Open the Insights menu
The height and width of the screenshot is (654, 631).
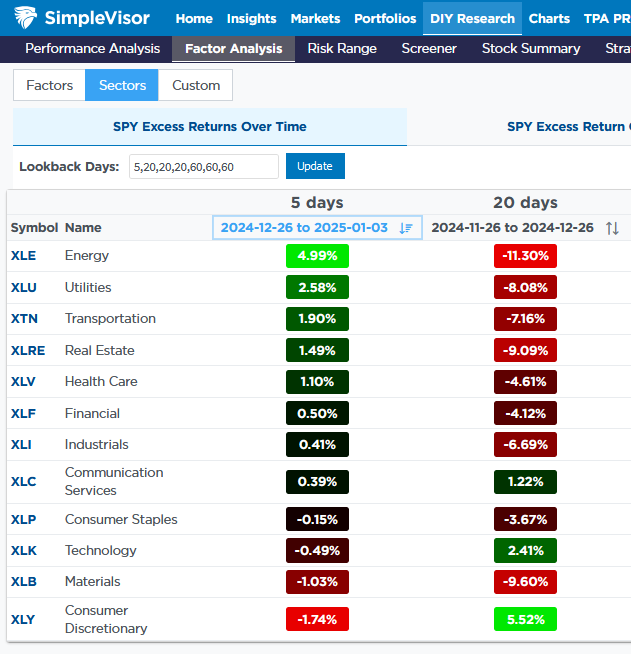click(x=251, y=18)
